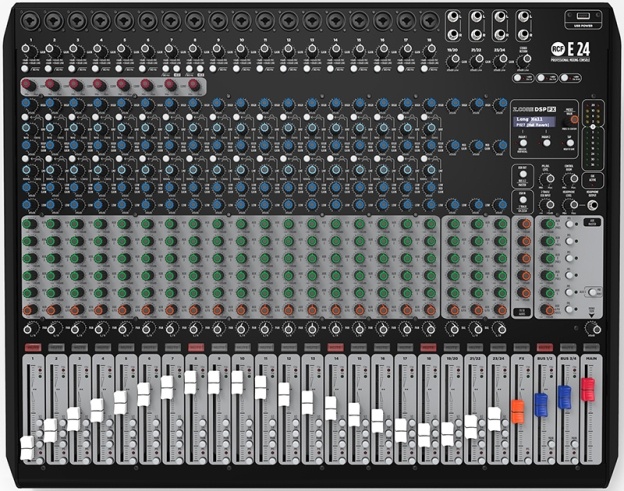Click the channel 1 orange FX send knob
Viewport: 624px width, 491px height.
tap(28, 310)
